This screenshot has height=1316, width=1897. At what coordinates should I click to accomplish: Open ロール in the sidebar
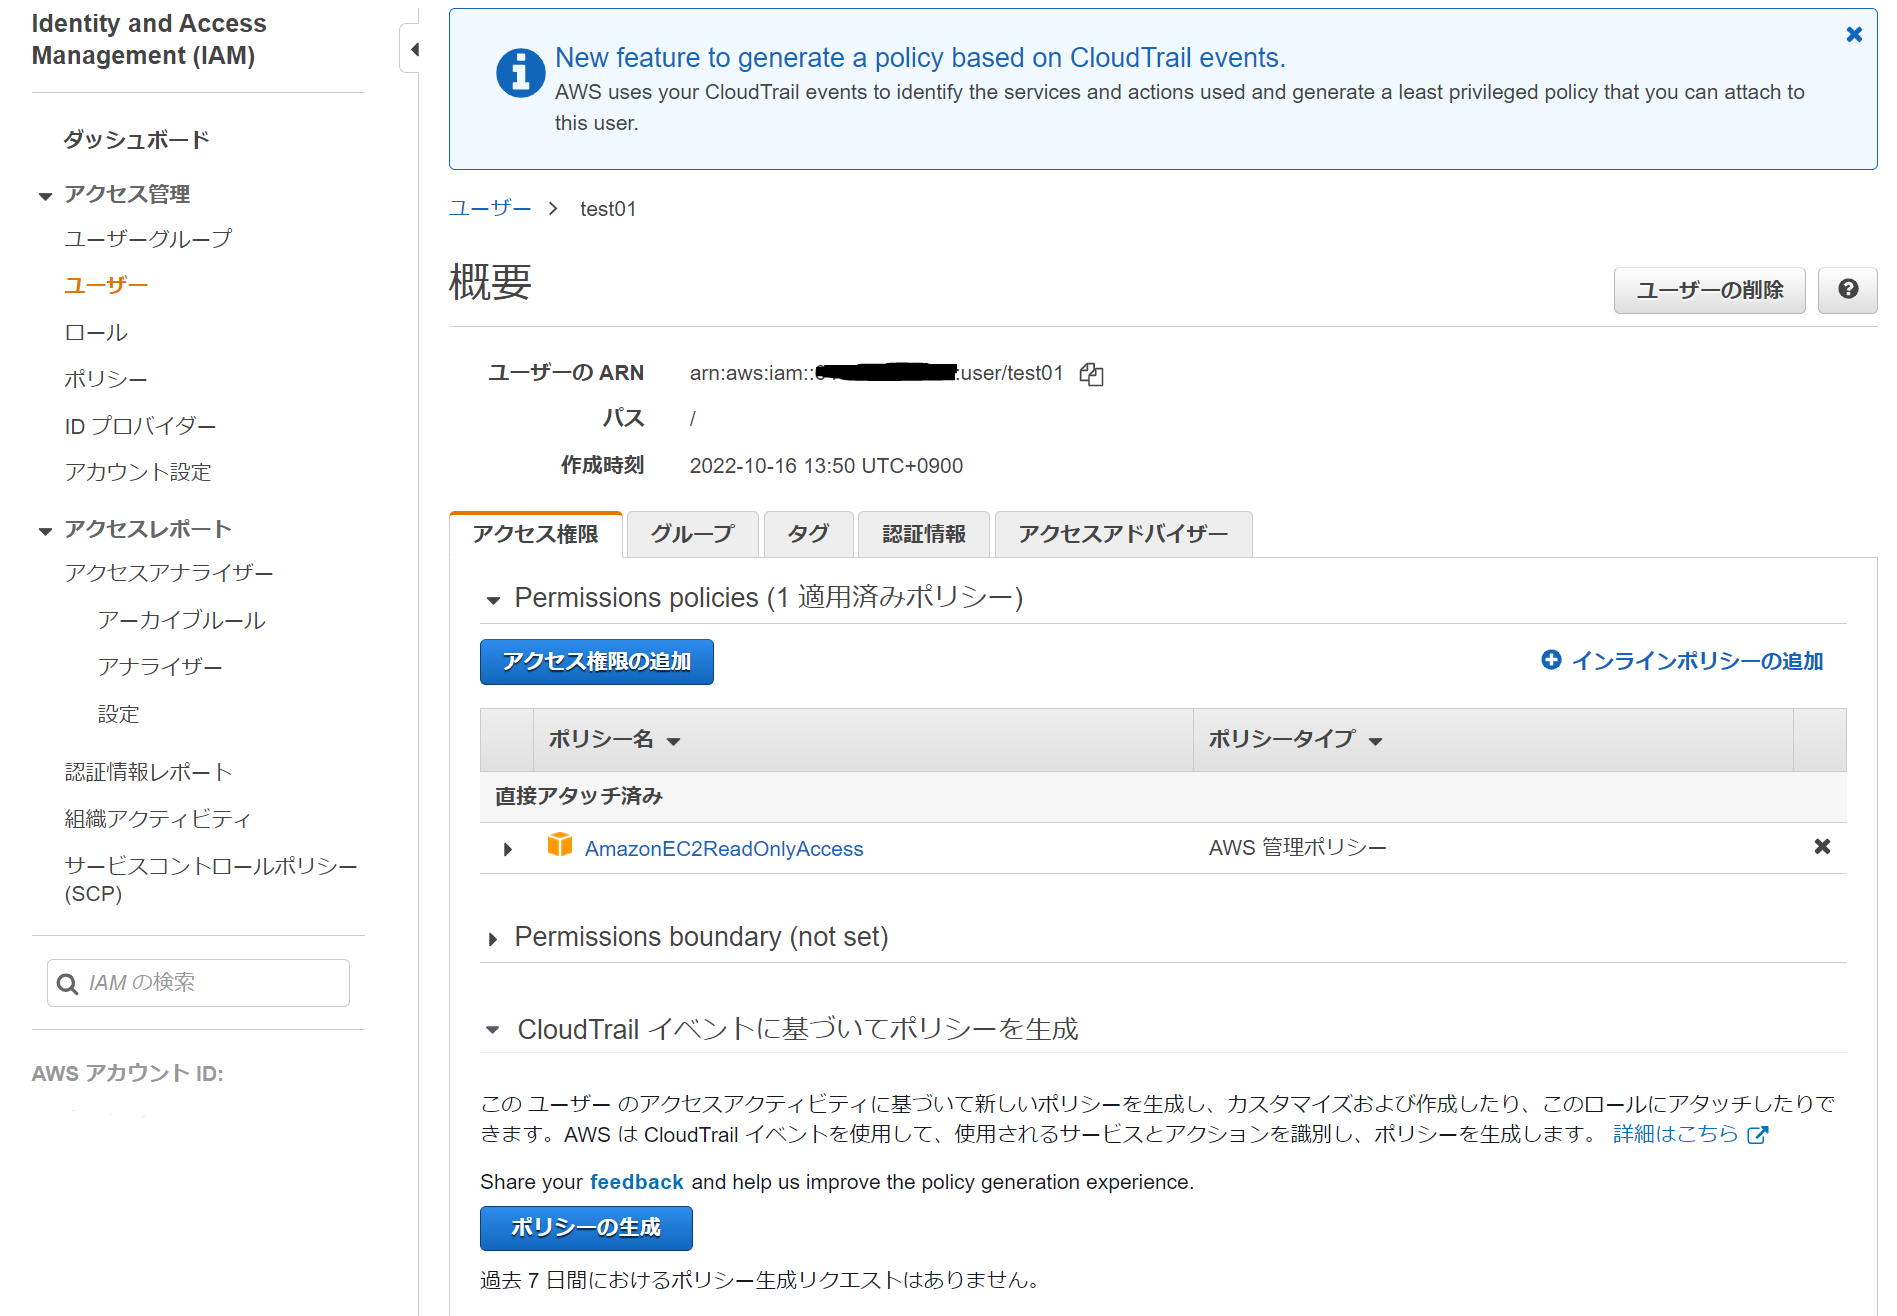point(96,333)
